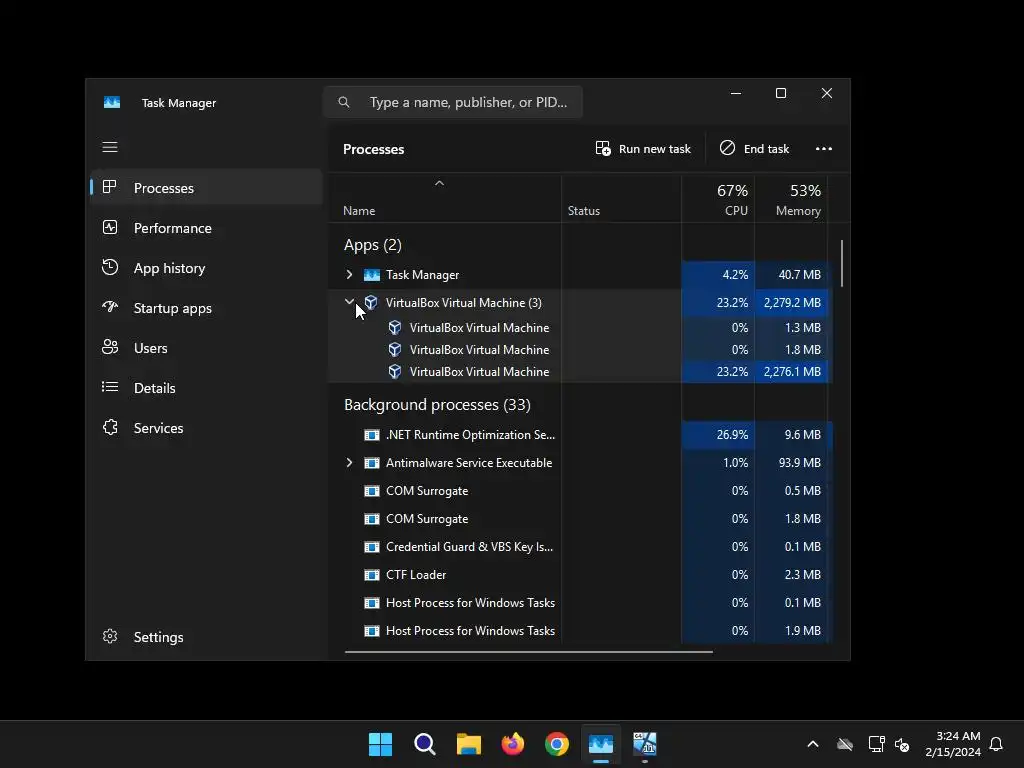This screenshot has width=1024, height=768.
Task: Click the Processes sidebar icon
Action: [110, 187]
